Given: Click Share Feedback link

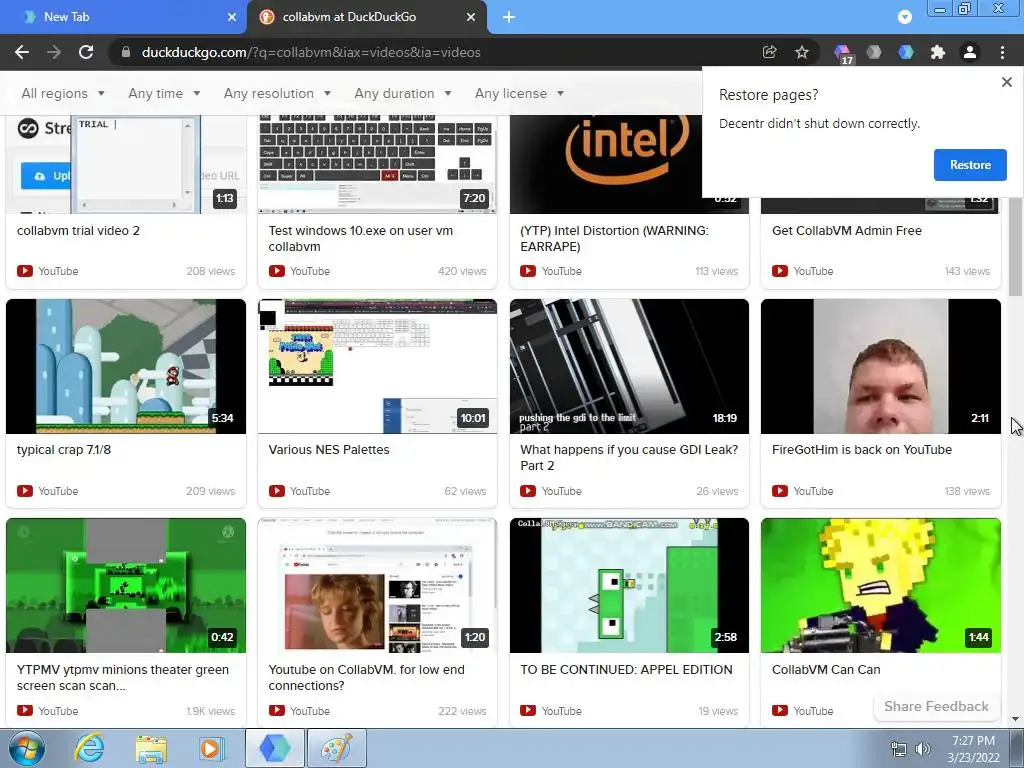Looking at the screenshot, I should click(x=936, y=707).
